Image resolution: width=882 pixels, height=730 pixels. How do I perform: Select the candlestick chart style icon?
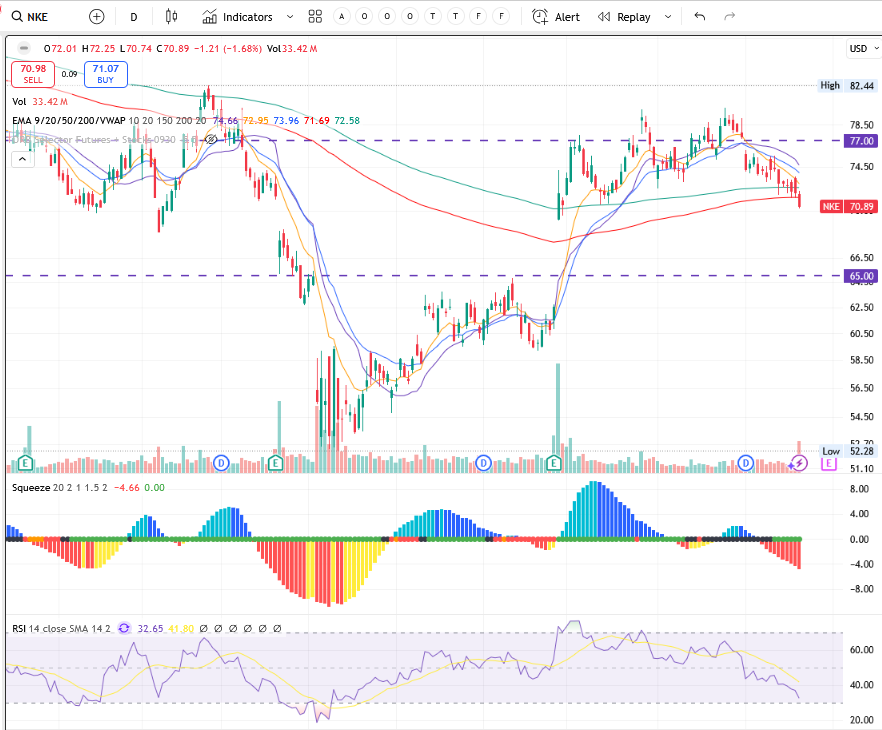click(170, 16)
